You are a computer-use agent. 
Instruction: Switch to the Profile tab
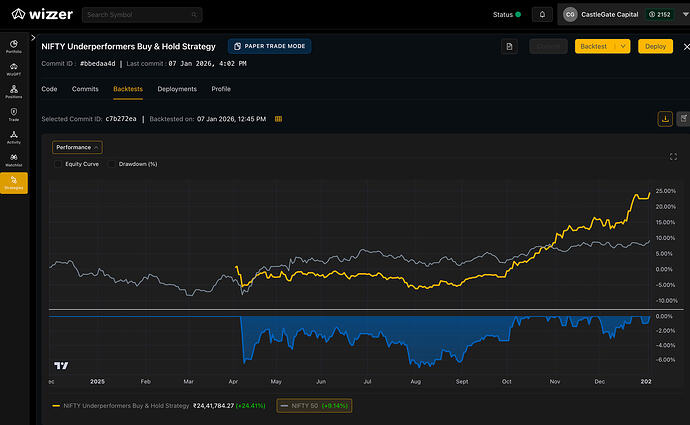pyautogui.click(x=221, y=89)
